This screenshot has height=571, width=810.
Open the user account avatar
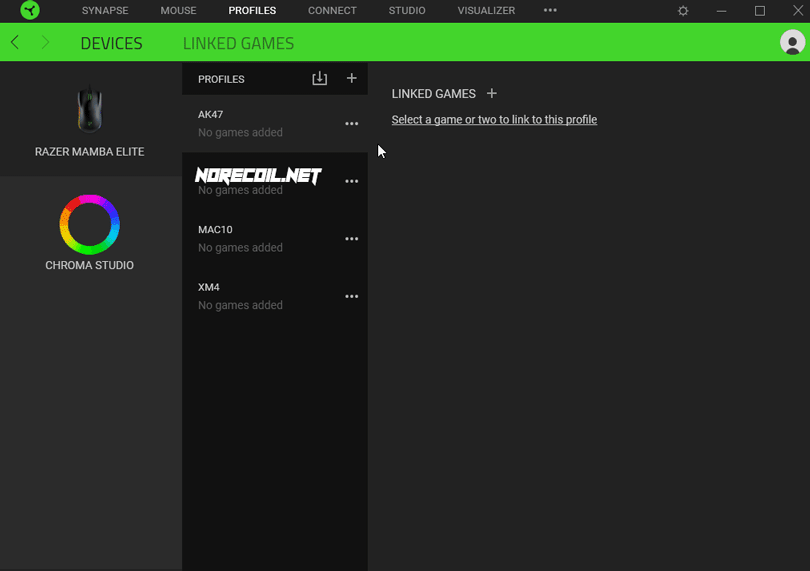click(792, 42)
